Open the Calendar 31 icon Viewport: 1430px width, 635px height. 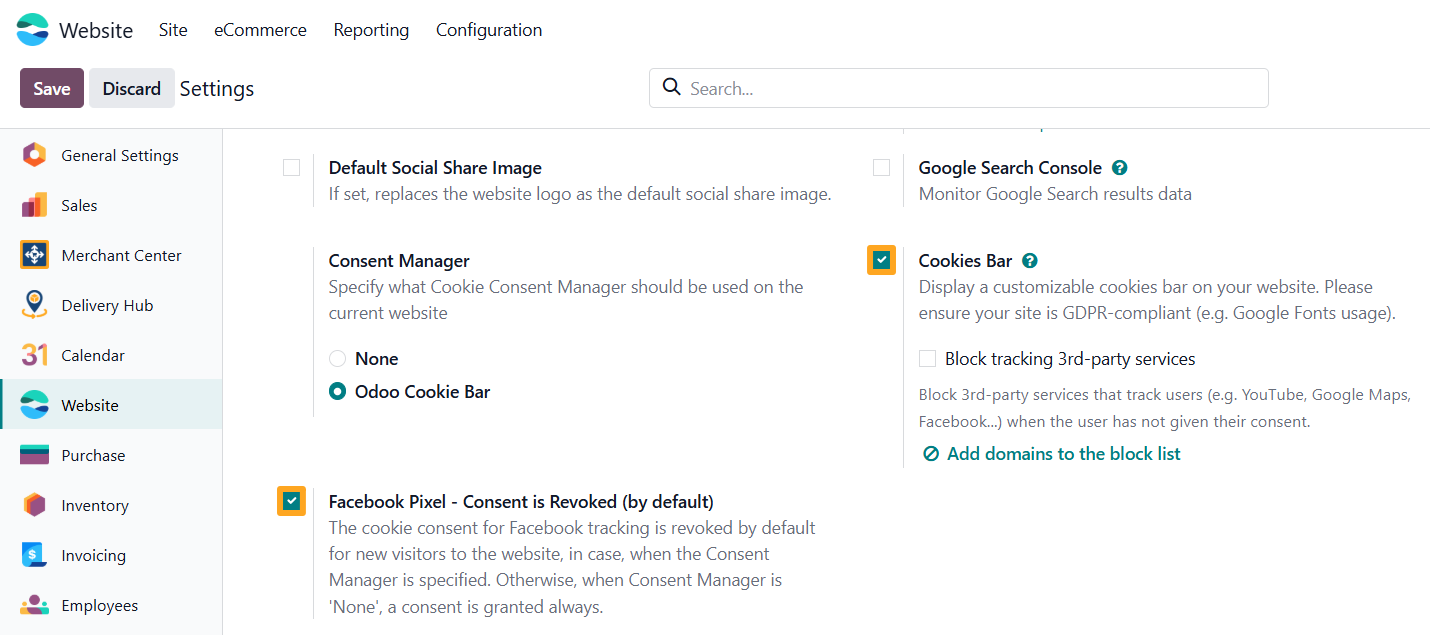tap(34, 355)
